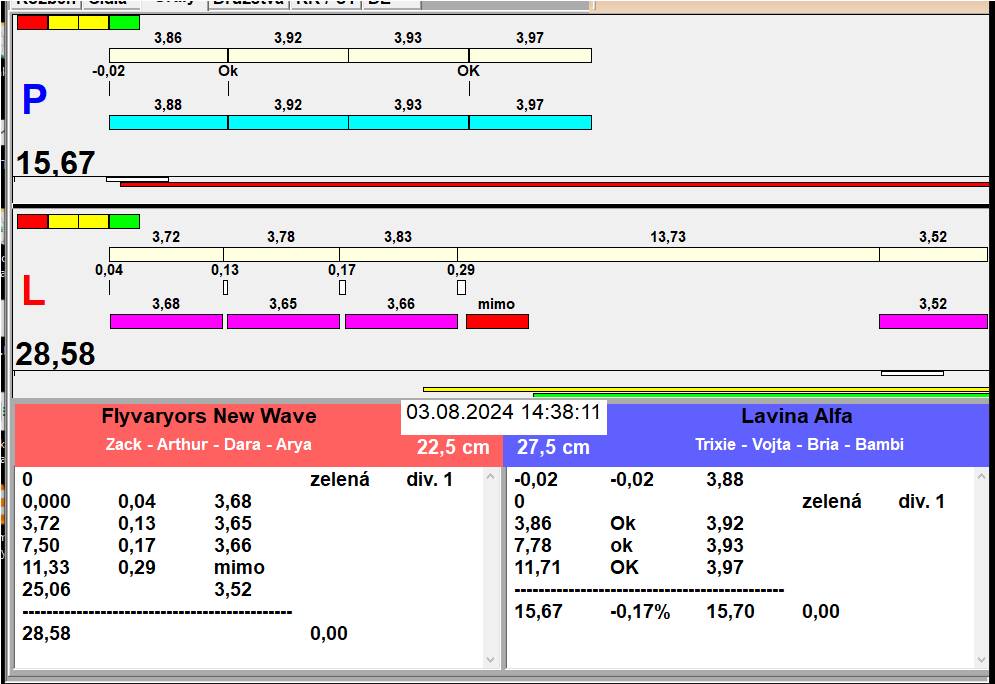Click the 13,73 segment in lane L timeline
Viewport: 995px width, 684px height.
[668, 254]
